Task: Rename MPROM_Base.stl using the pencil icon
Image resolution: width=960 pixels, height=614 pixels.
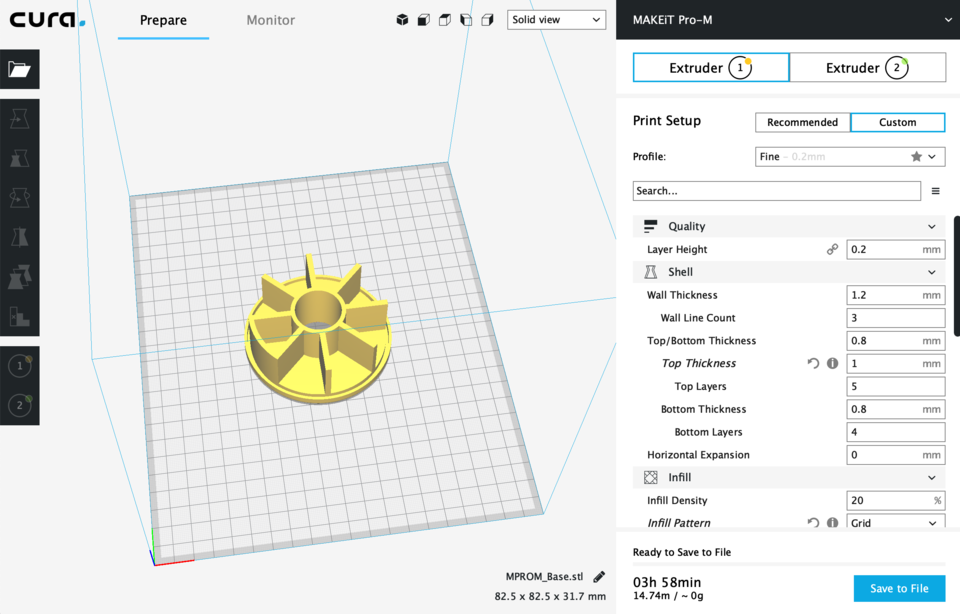Action: [x=598, y=575]
